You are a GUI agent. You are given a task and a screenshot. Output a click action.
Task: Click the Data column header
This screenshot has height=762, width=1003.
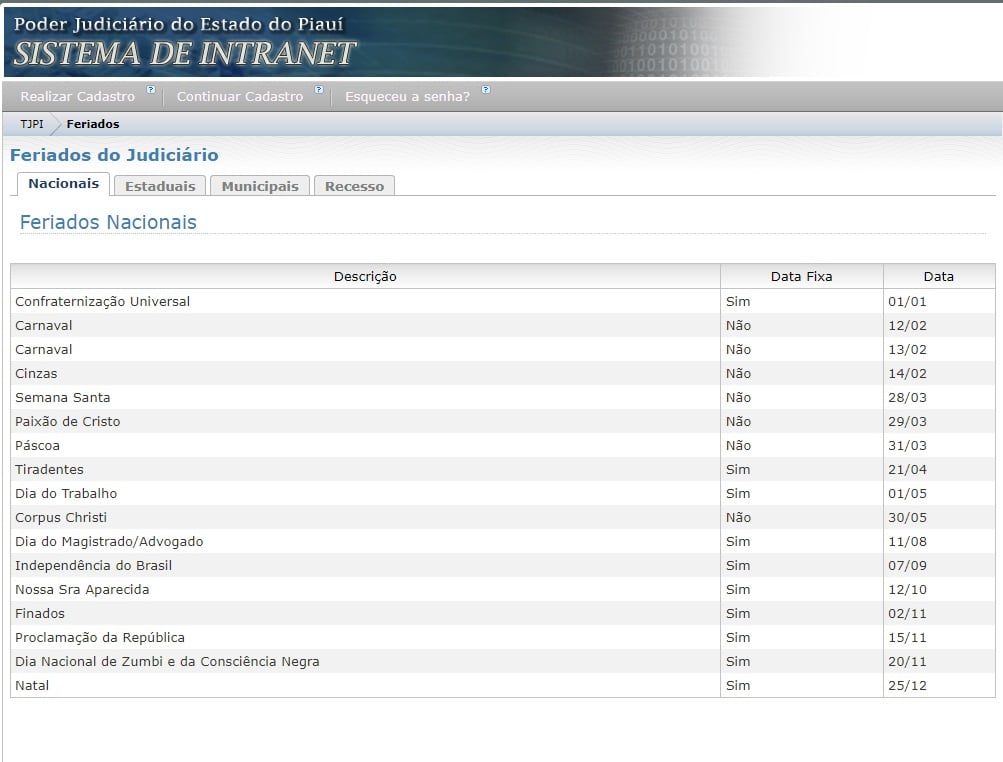pyautogui.click(x=938, y=277)
